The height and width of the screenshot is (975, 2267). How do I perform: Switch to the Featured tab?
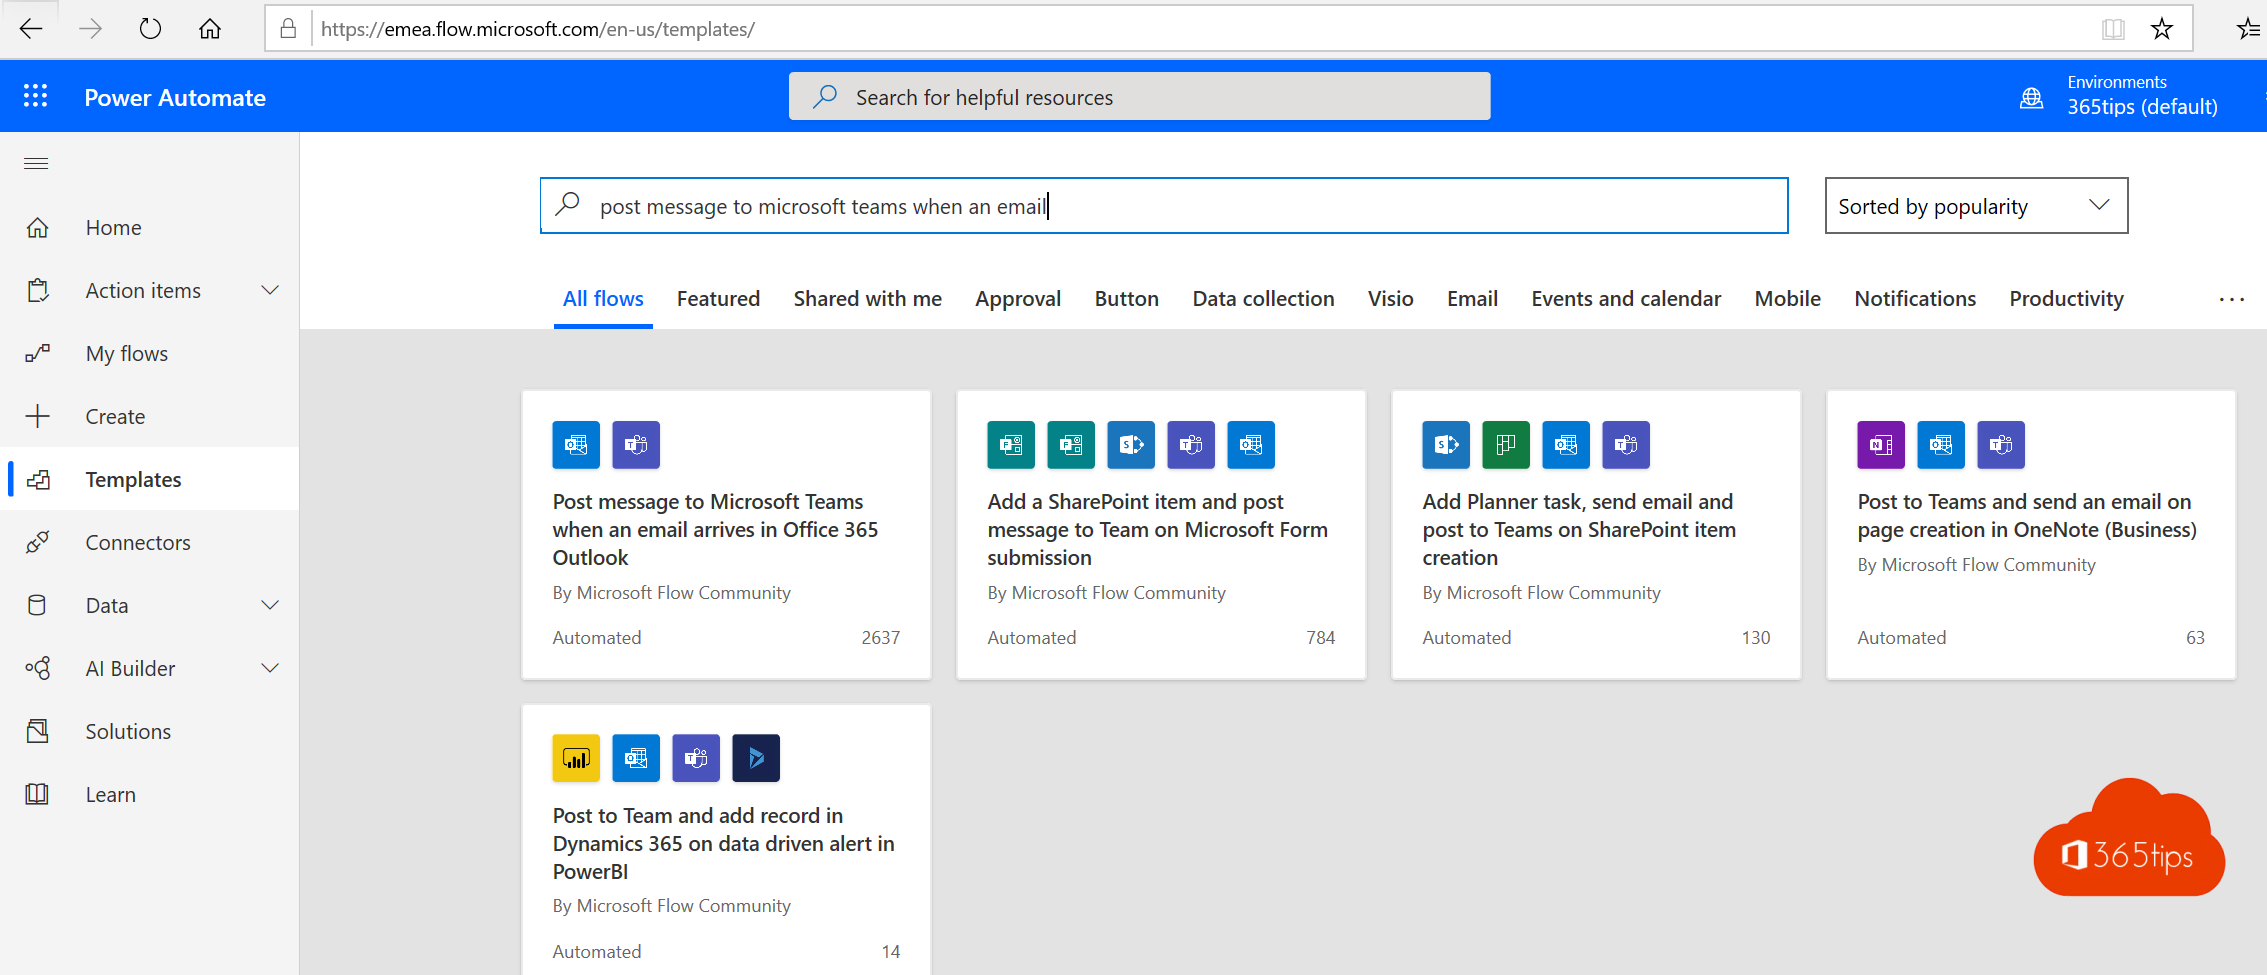718,299
